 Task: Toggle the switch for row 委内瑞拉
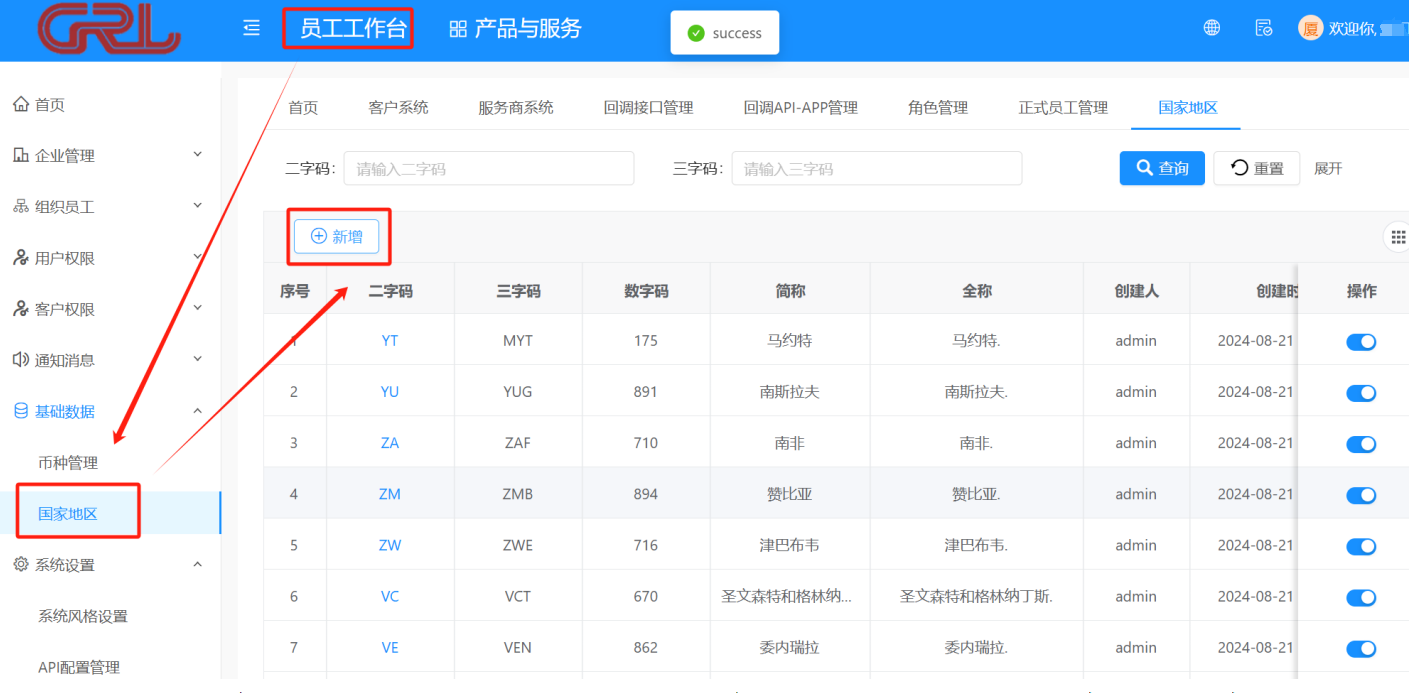[1361, 649]
